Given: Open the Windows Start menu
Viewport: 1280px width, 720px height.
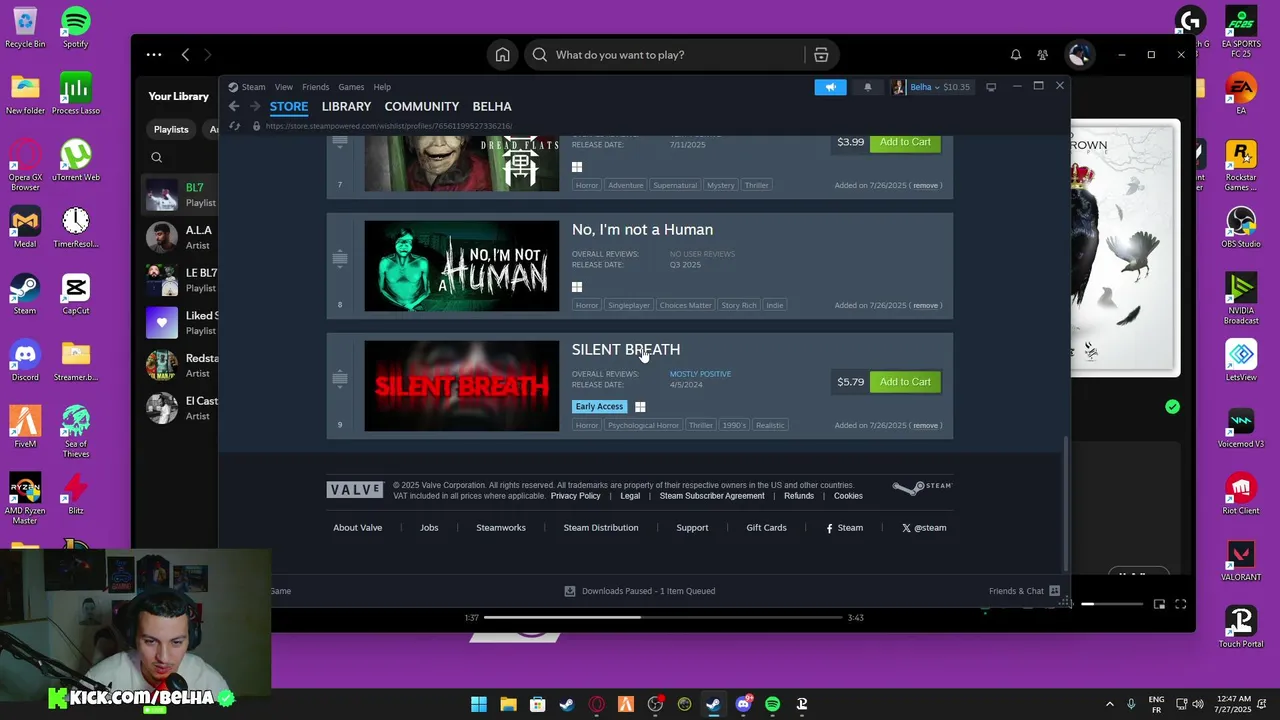Looking at the screenshot, I should (x=479, y=704).
